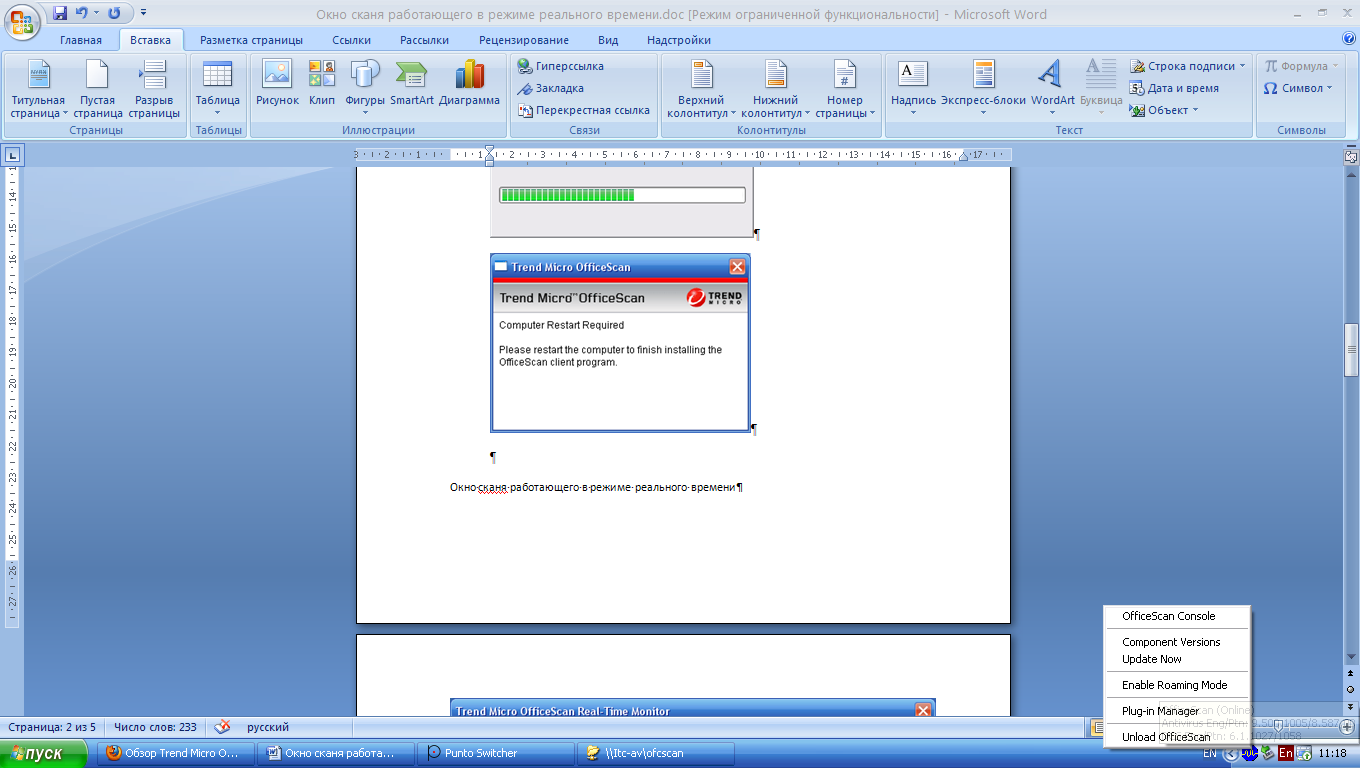The width and height of the screenshot is (1360, 768).
Task: Insert a page break (Разрыв страницы)
Action: click(x=154, y=89)
